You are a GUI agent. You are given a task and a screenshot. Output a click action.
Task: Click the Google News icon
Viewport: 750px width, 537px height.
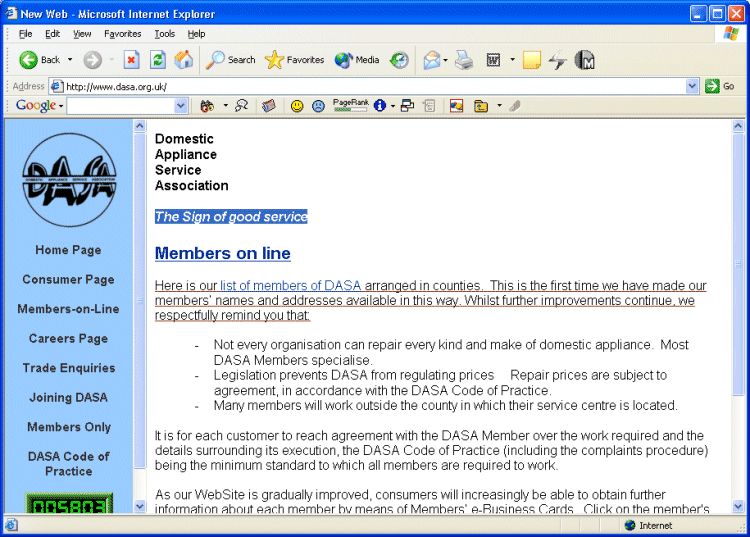[269, 106]
